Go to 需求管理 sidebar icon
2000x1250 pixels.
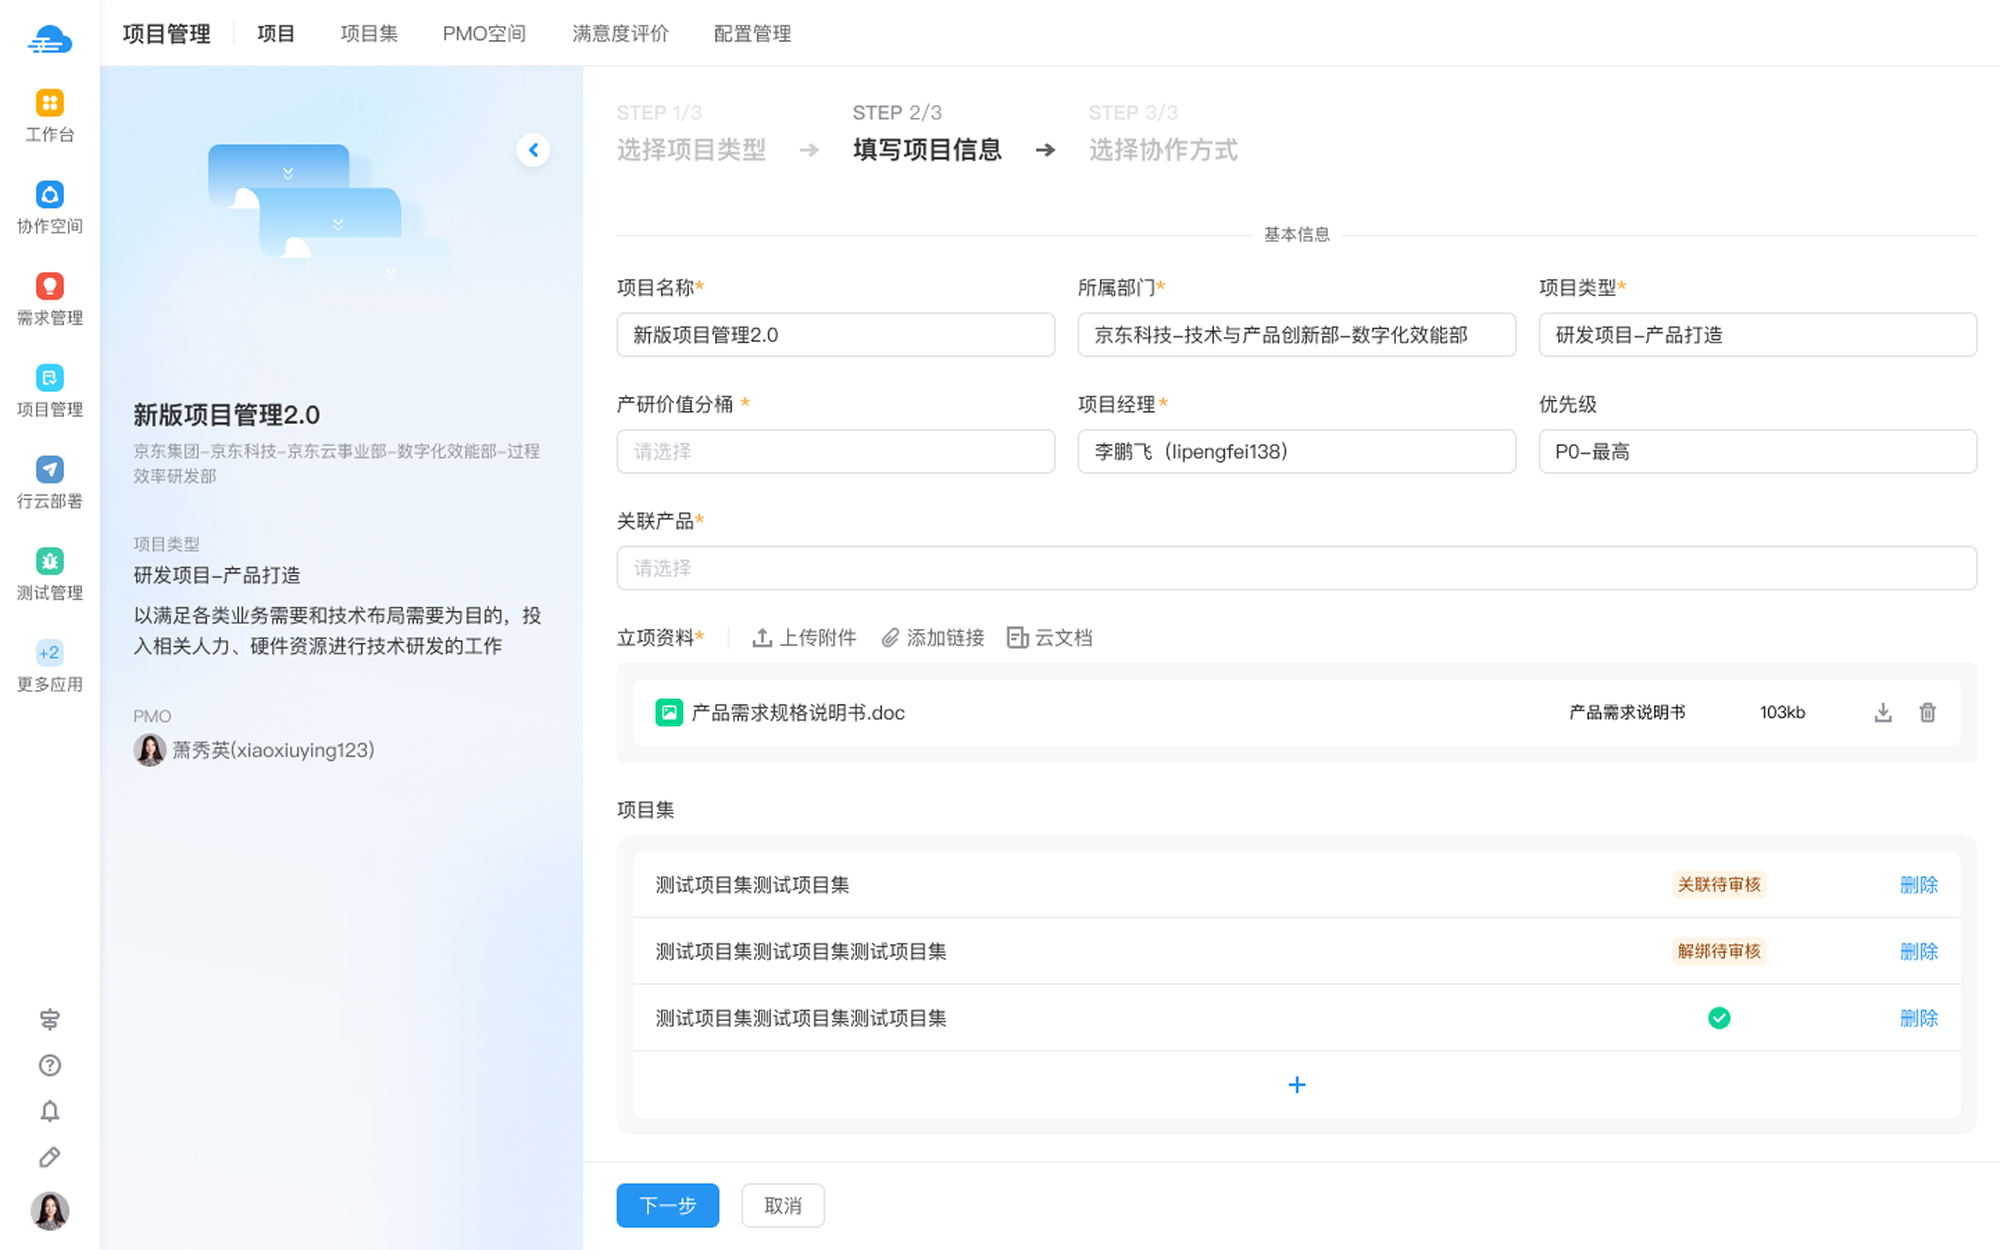49,287
